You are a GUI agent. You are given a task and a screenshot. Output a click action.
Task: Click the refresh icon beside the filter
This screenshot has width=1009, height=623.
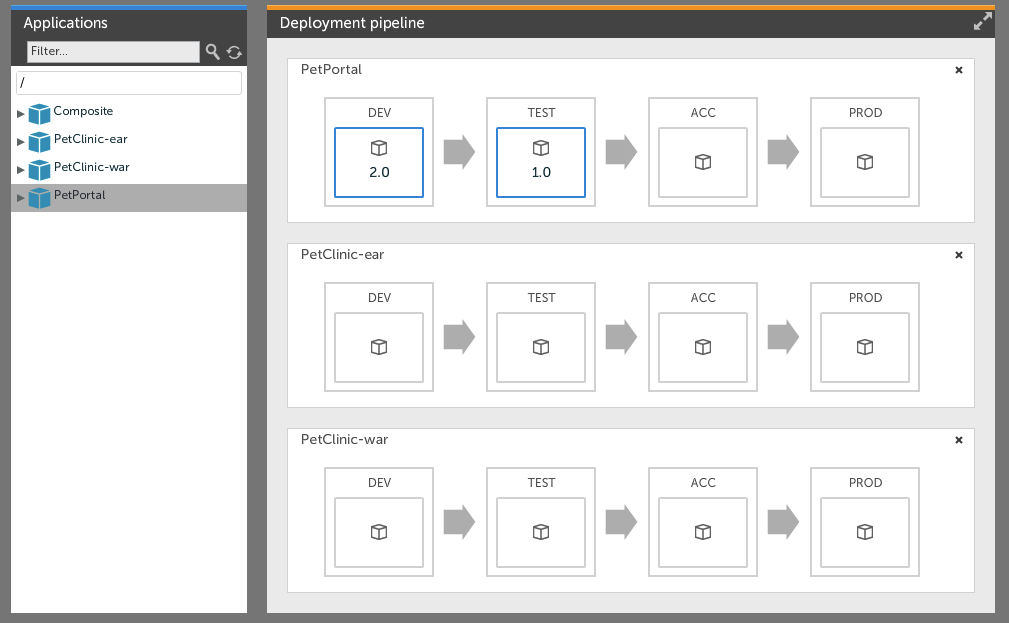click(234, 52)
